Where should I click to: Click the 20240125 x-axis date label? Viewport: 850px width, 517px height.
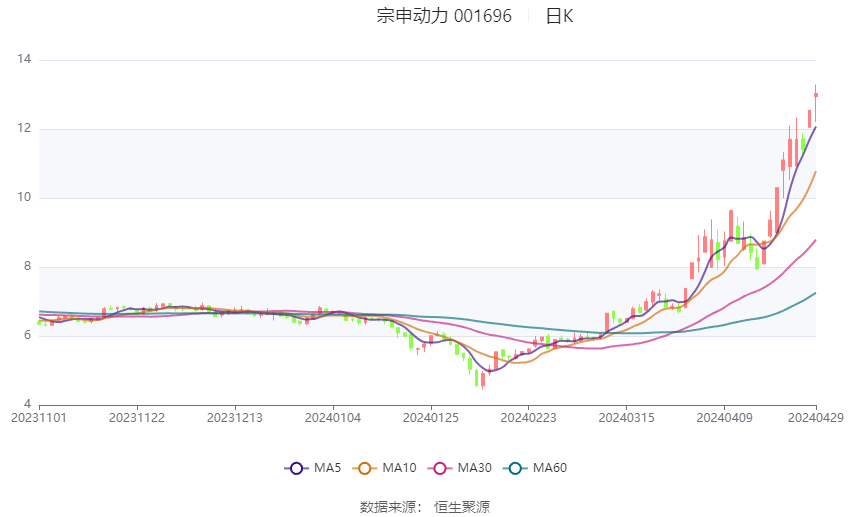coord(430,418)
